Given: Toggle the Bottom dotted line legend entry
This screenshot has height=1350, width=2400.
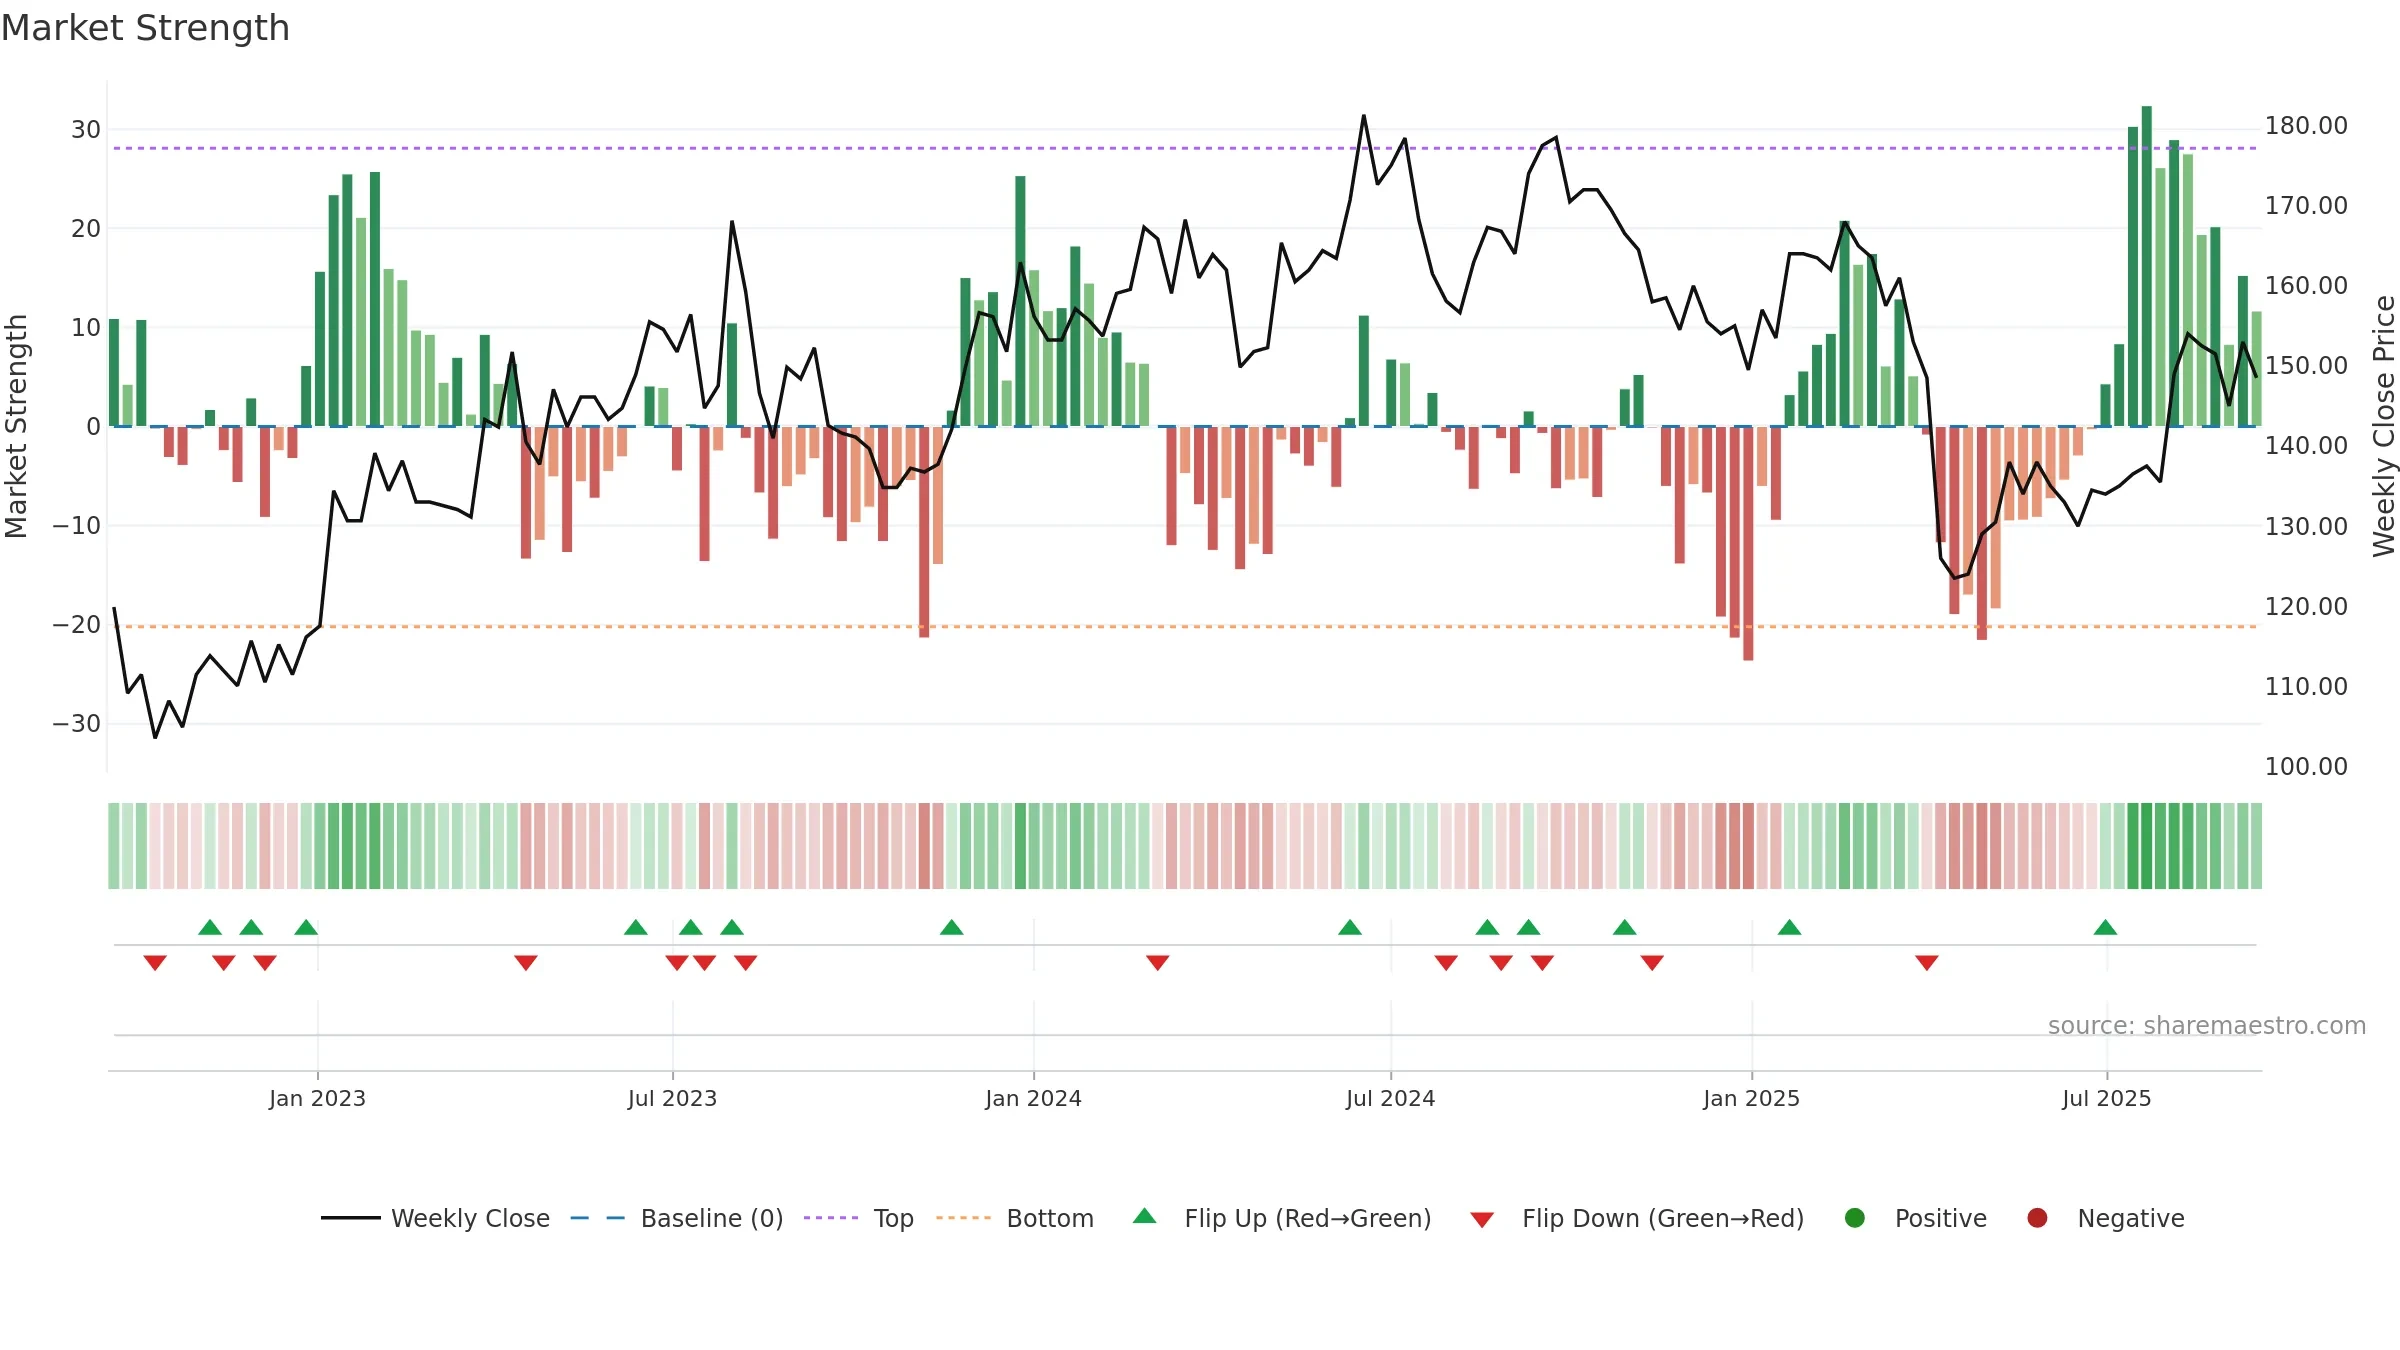Looking at the screenshot, I should (x=1015, y=1218).
